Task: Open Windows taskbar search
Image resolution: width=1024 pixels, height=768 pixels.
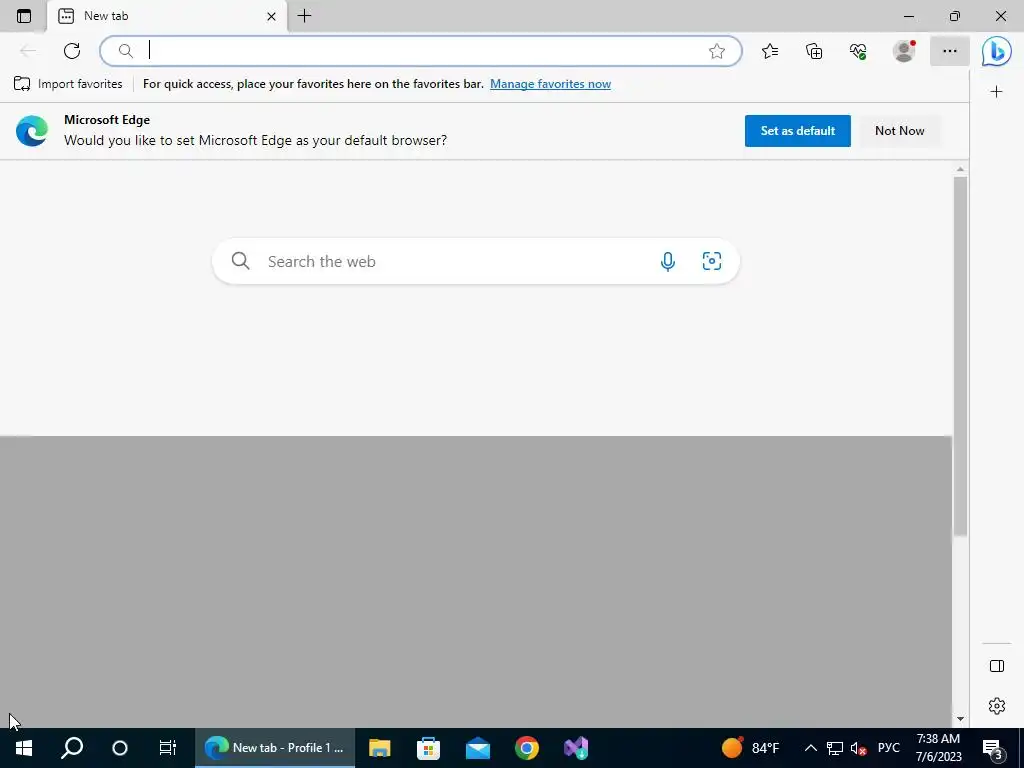Action: pos(72,748)
